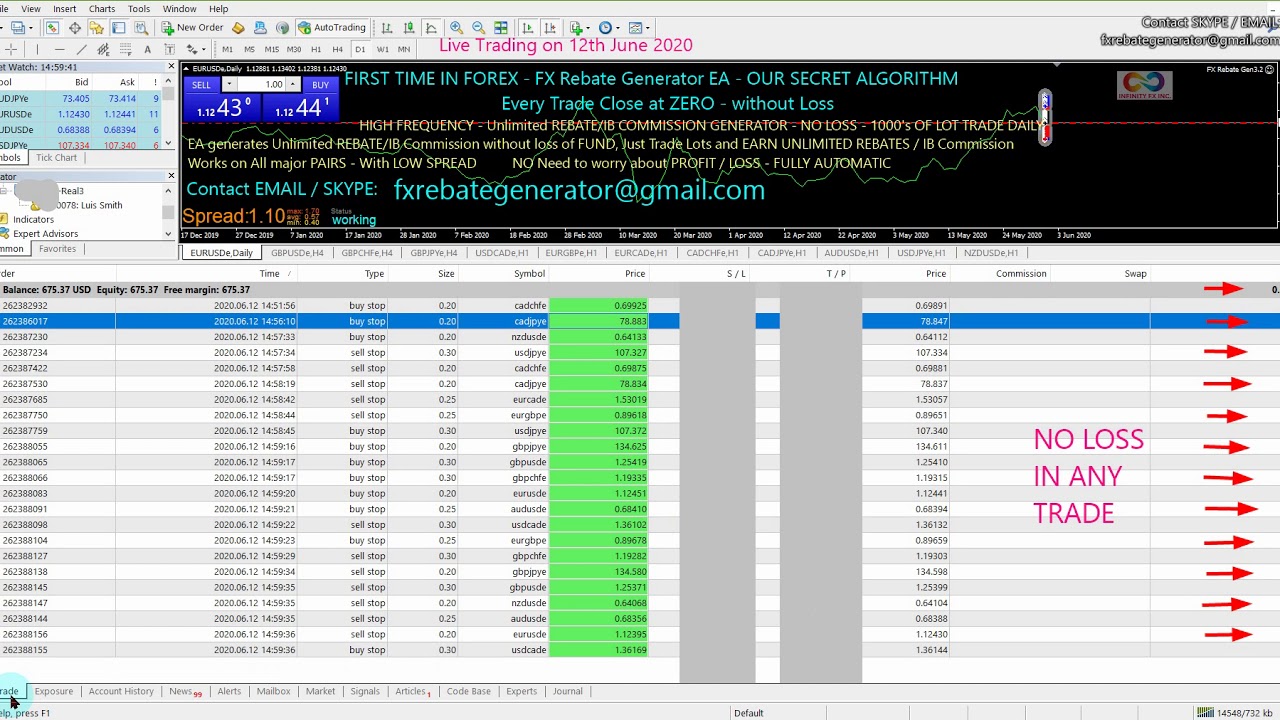Switch chart to M30 timeframe
Screen dimensions: 1280x720
coord(293,49)
